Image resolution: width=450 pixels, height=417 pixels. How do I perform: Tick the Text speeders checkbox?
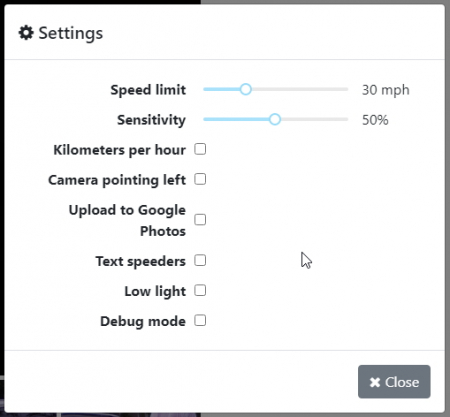click(x=200, y=260)
